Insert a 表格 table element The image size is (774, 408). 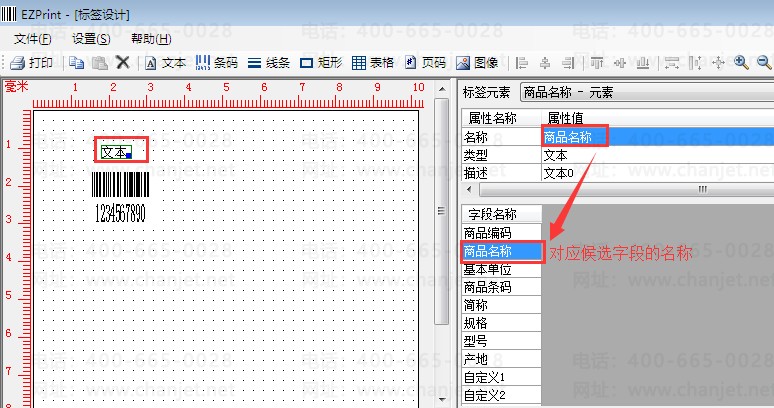(x=373, y=62)
